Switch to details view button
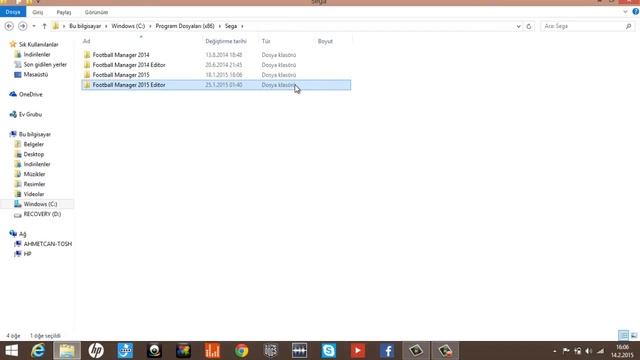Image resolution: width=640 pixels, height=360 pixels. pyautogui.click(x=623, y=336)
